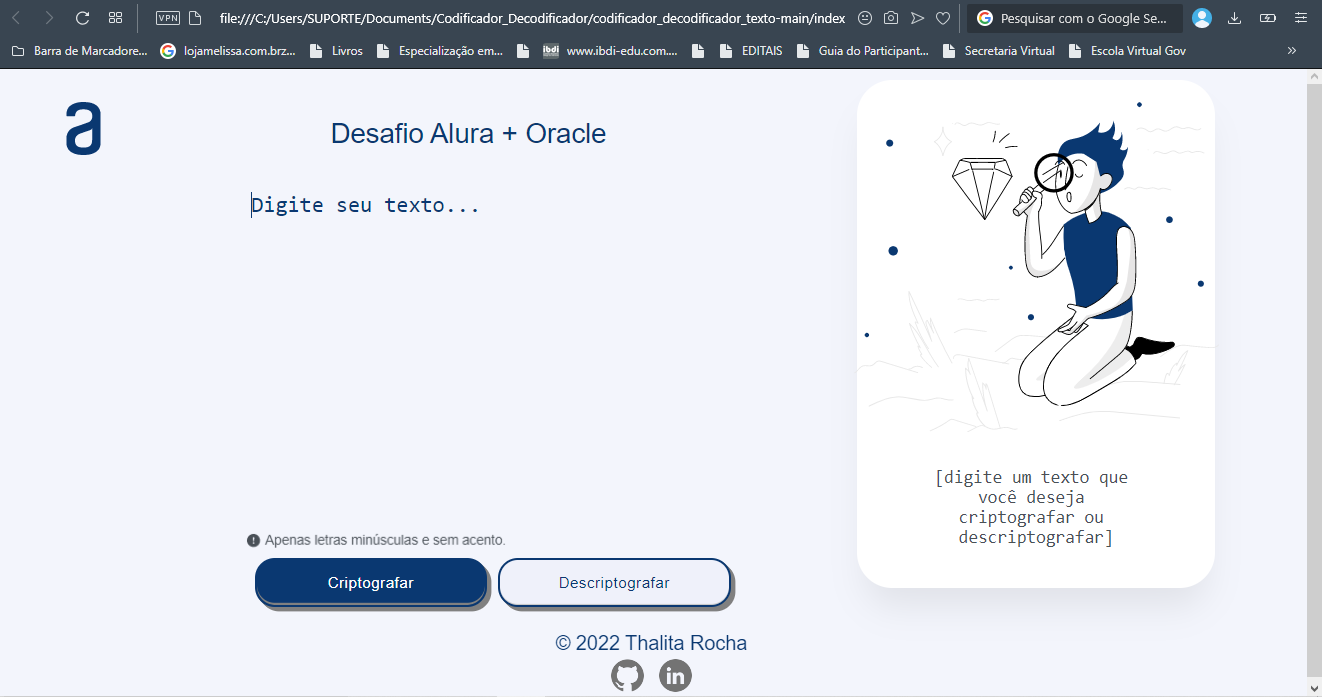Take a screenshot with the camera icon
Viewport: 1322px width, 697px height.
pyautogui.click(x=890, y=17)
